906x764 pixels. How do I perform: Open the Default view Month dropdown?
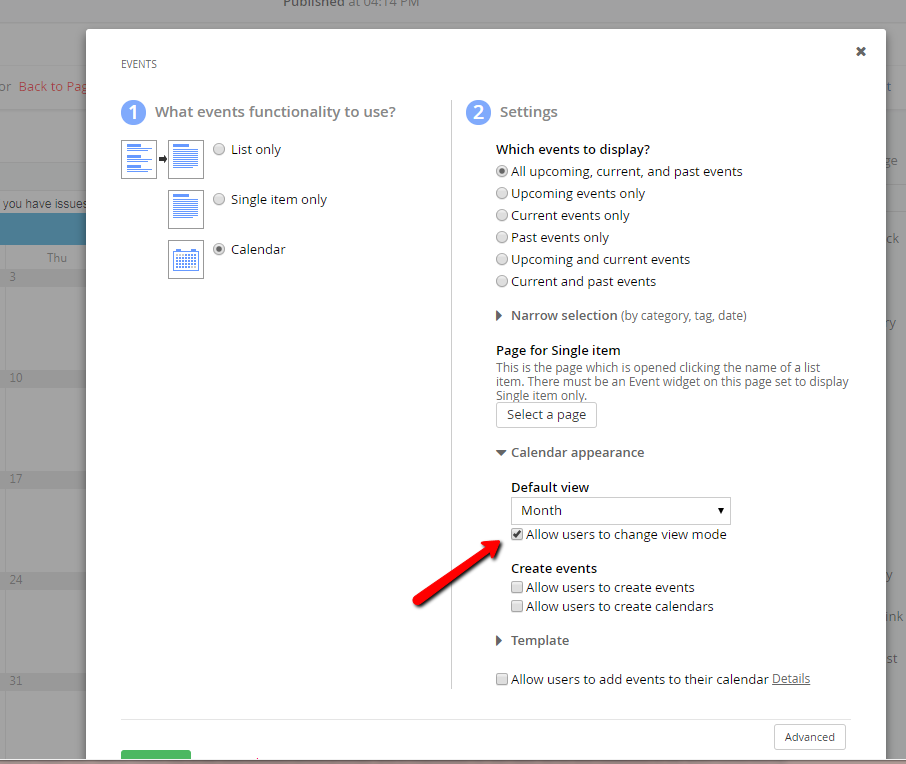tap(621, 511)
